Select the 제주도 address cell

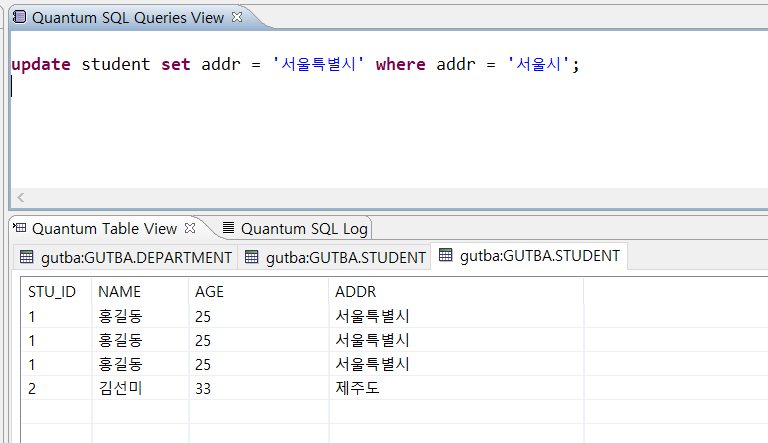(456, 388)
